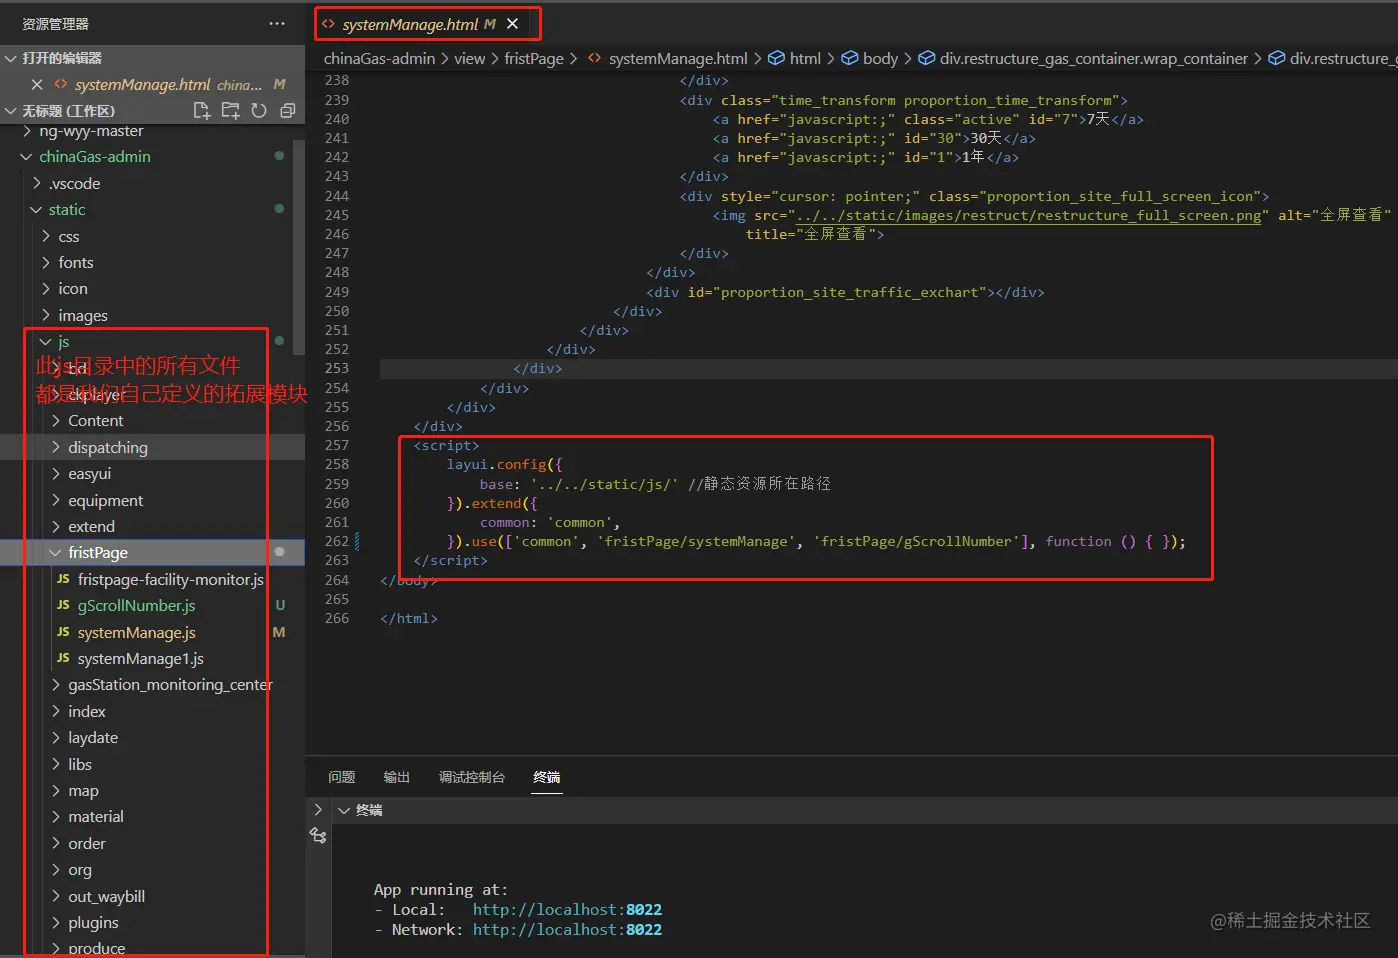This screenshot has width=1398, height=958.
Task: Expand the map folder
Action: 56,791
